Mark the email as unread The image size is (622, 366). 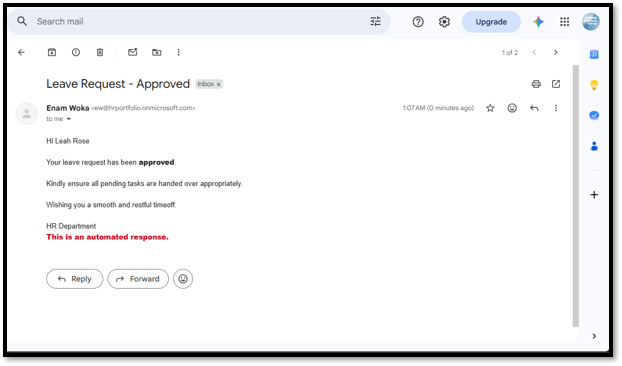pyautogui.click(x=132, y=52)
